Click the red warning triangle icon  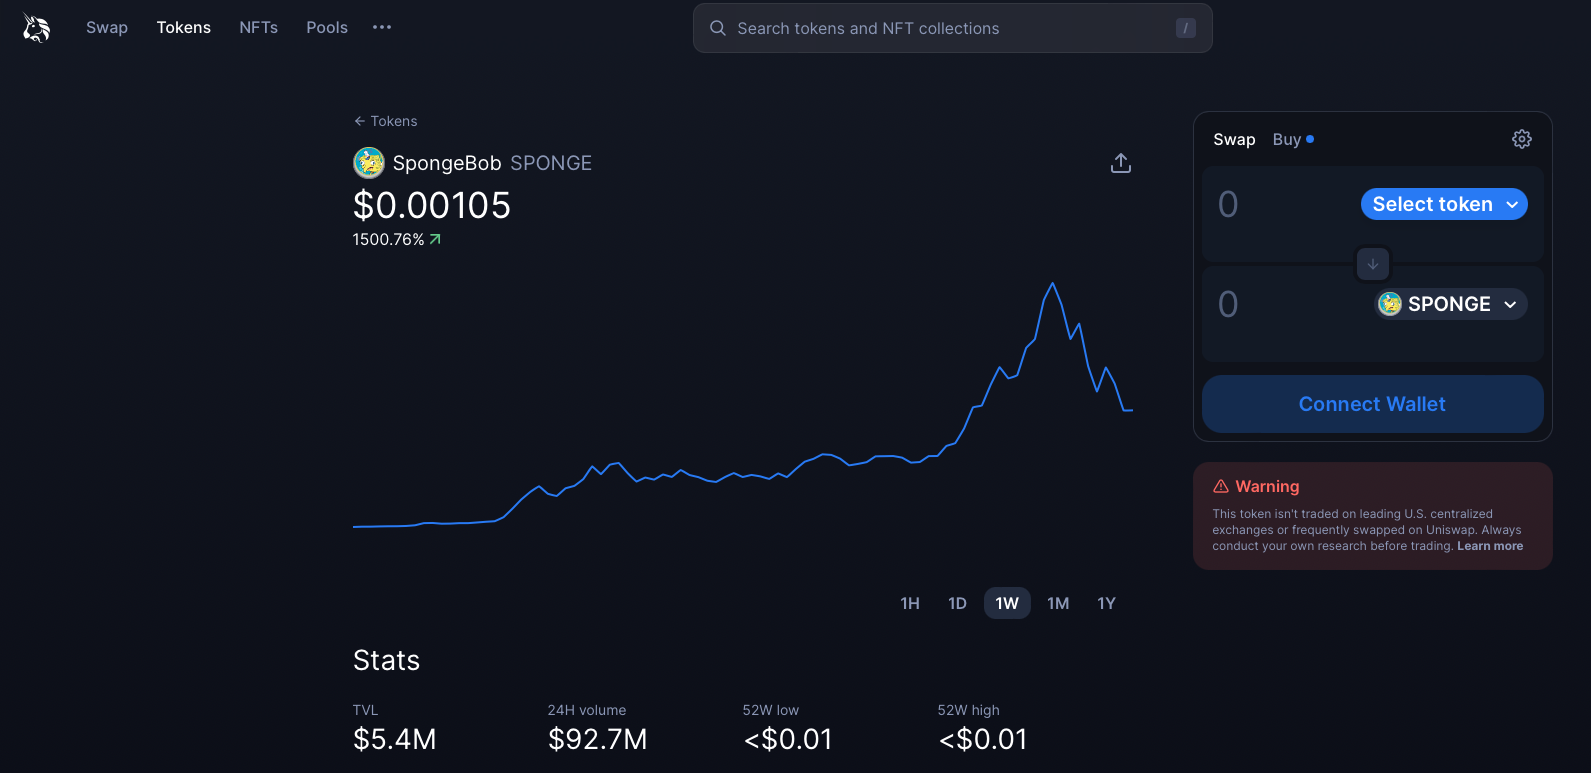pos(1221,486)
